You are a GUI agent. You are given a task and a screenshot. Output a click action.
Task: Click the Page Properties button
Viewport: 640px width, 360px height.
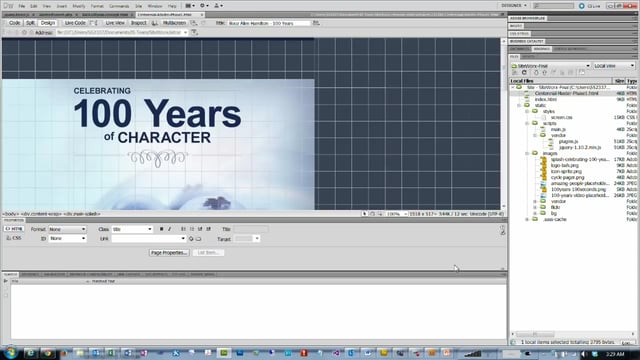[x=169, y=253]
